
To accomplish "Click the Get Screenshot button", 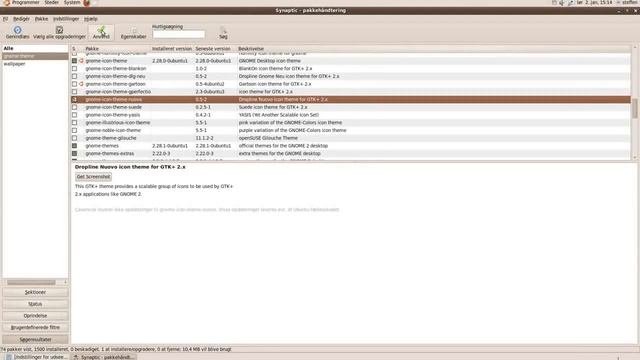I will [x=93, y=177].
